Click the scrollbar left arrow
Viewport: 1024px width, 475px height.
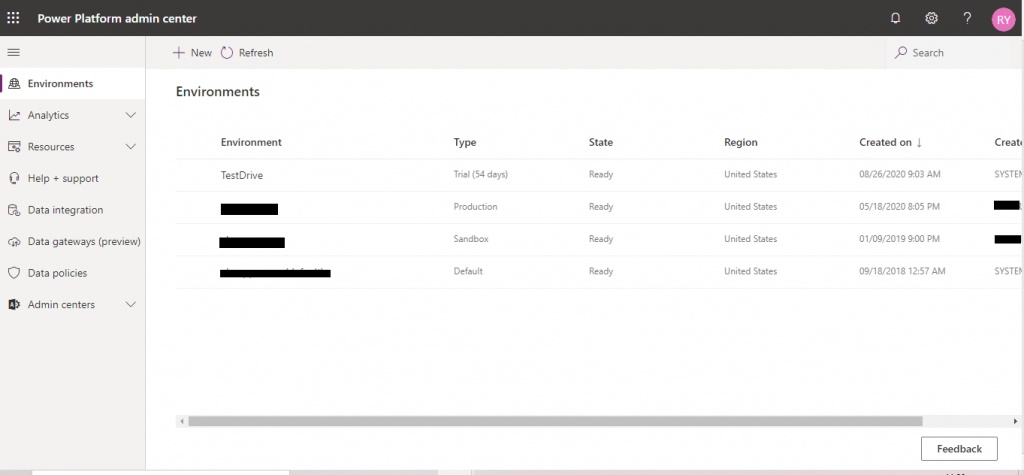[182, 421]
